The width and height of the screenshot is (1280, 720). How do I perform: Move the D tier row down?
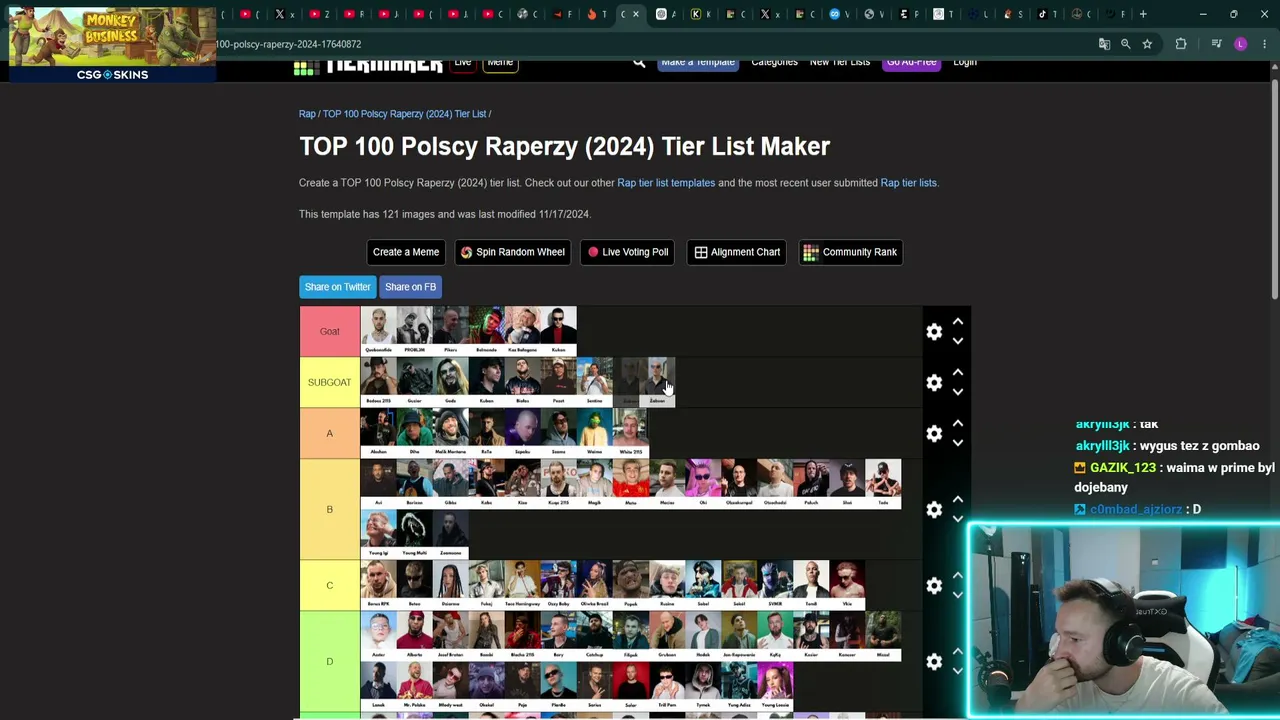[x=958, y=671]
